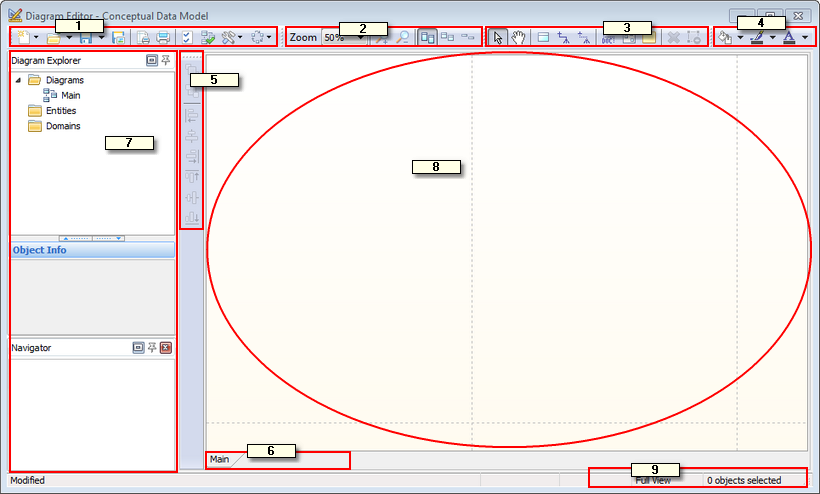Pin the Navigator panel
Image resolution: width=820 pixels, height=494 pixels.
[x=152, y=348]
